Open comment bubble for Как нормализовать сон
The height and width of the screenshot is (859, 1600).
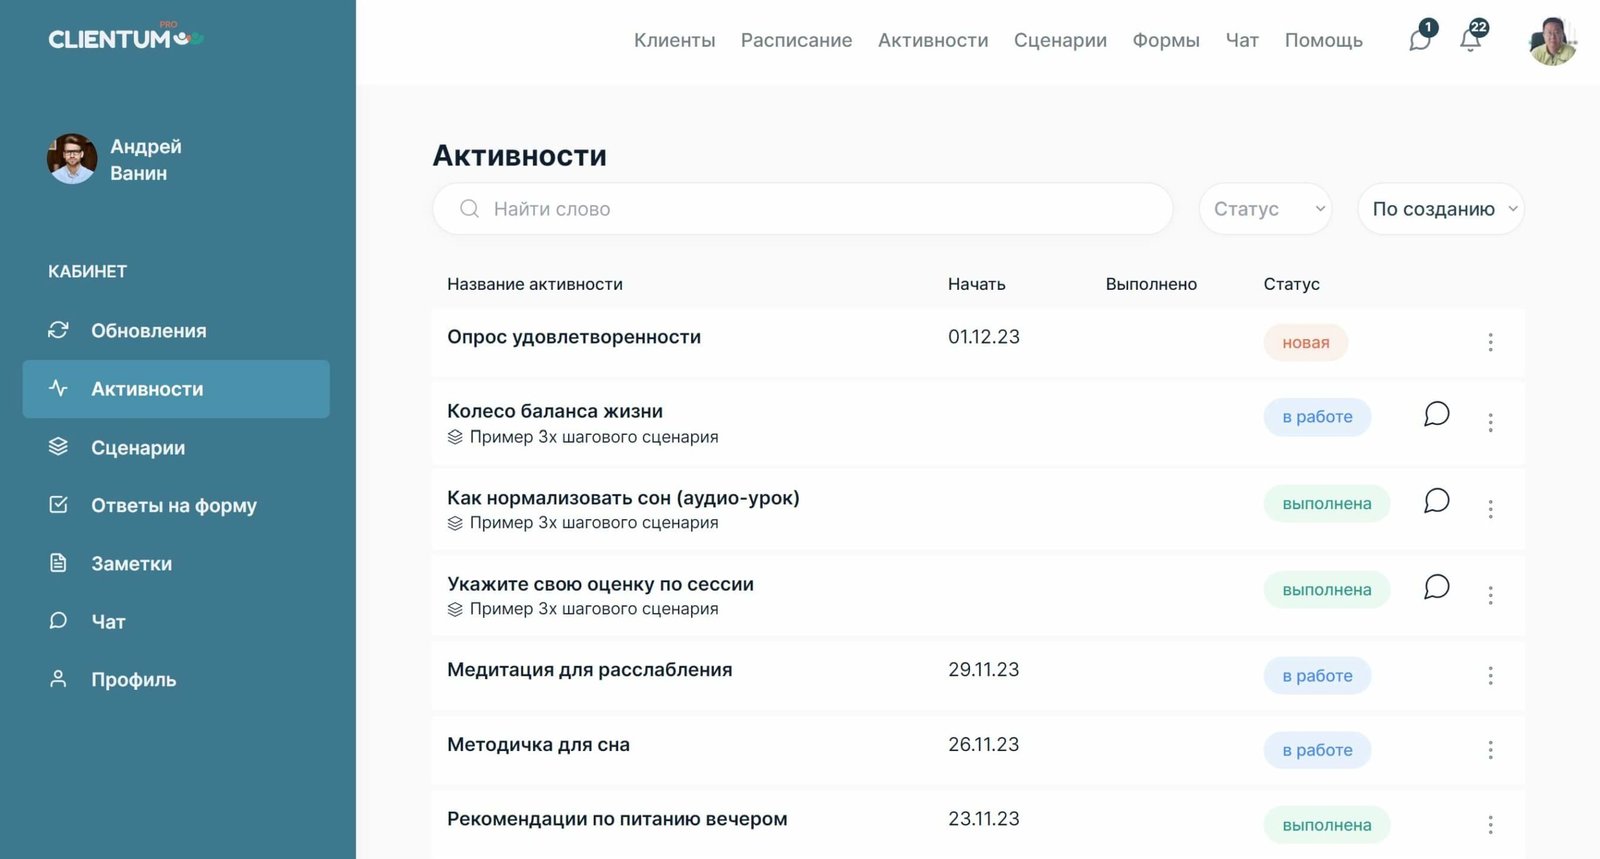pos(1436,500)
